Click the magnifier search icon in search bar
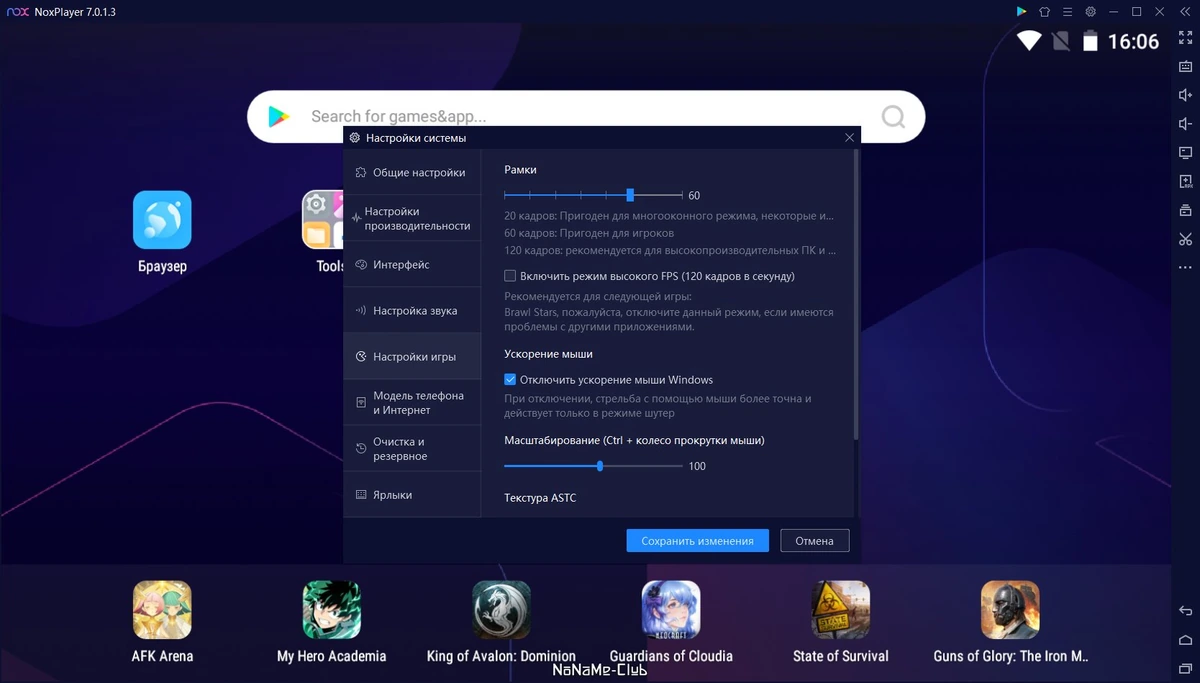Viewport: 1200px width, 683px height. click(893, 117)
